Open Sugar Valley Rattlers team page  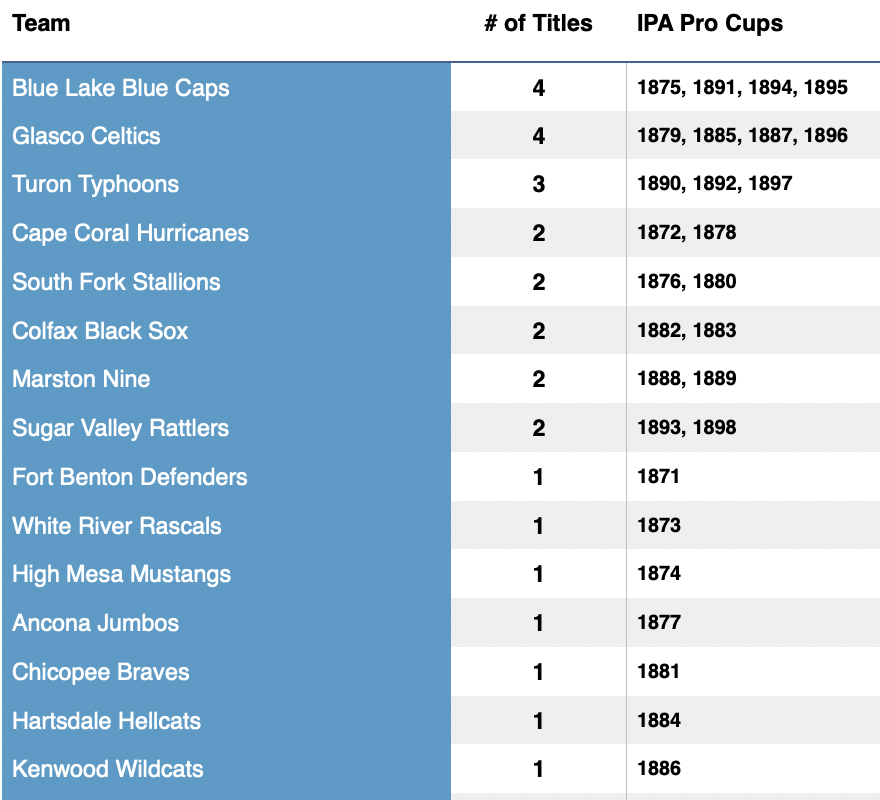click(120, 428)
